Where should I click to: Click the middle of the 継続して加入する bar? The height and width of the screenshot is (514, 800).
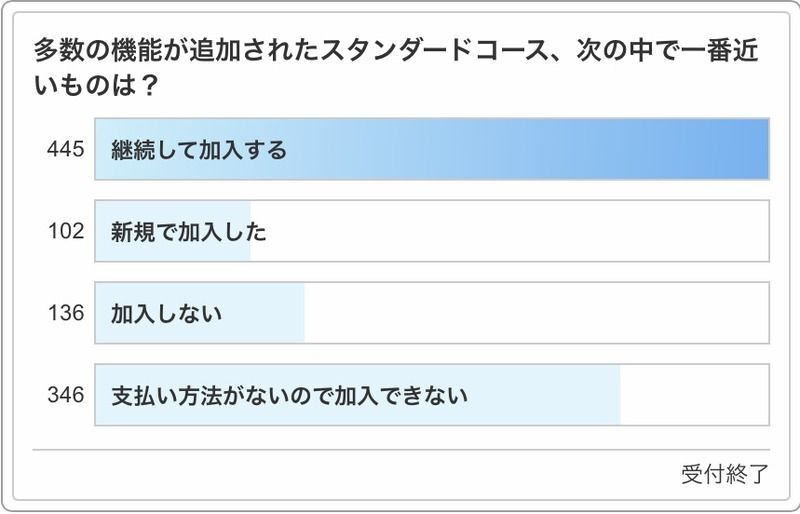point(432,150)
